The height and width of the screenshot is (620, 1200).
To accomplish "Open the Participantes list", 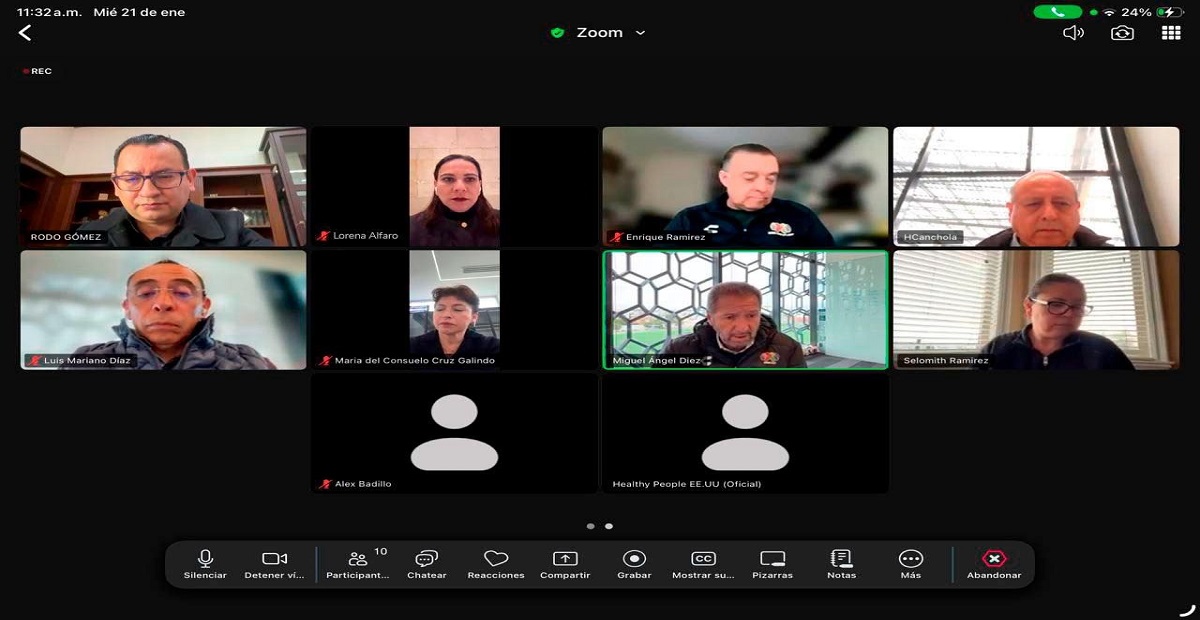I will click(358, 564).
